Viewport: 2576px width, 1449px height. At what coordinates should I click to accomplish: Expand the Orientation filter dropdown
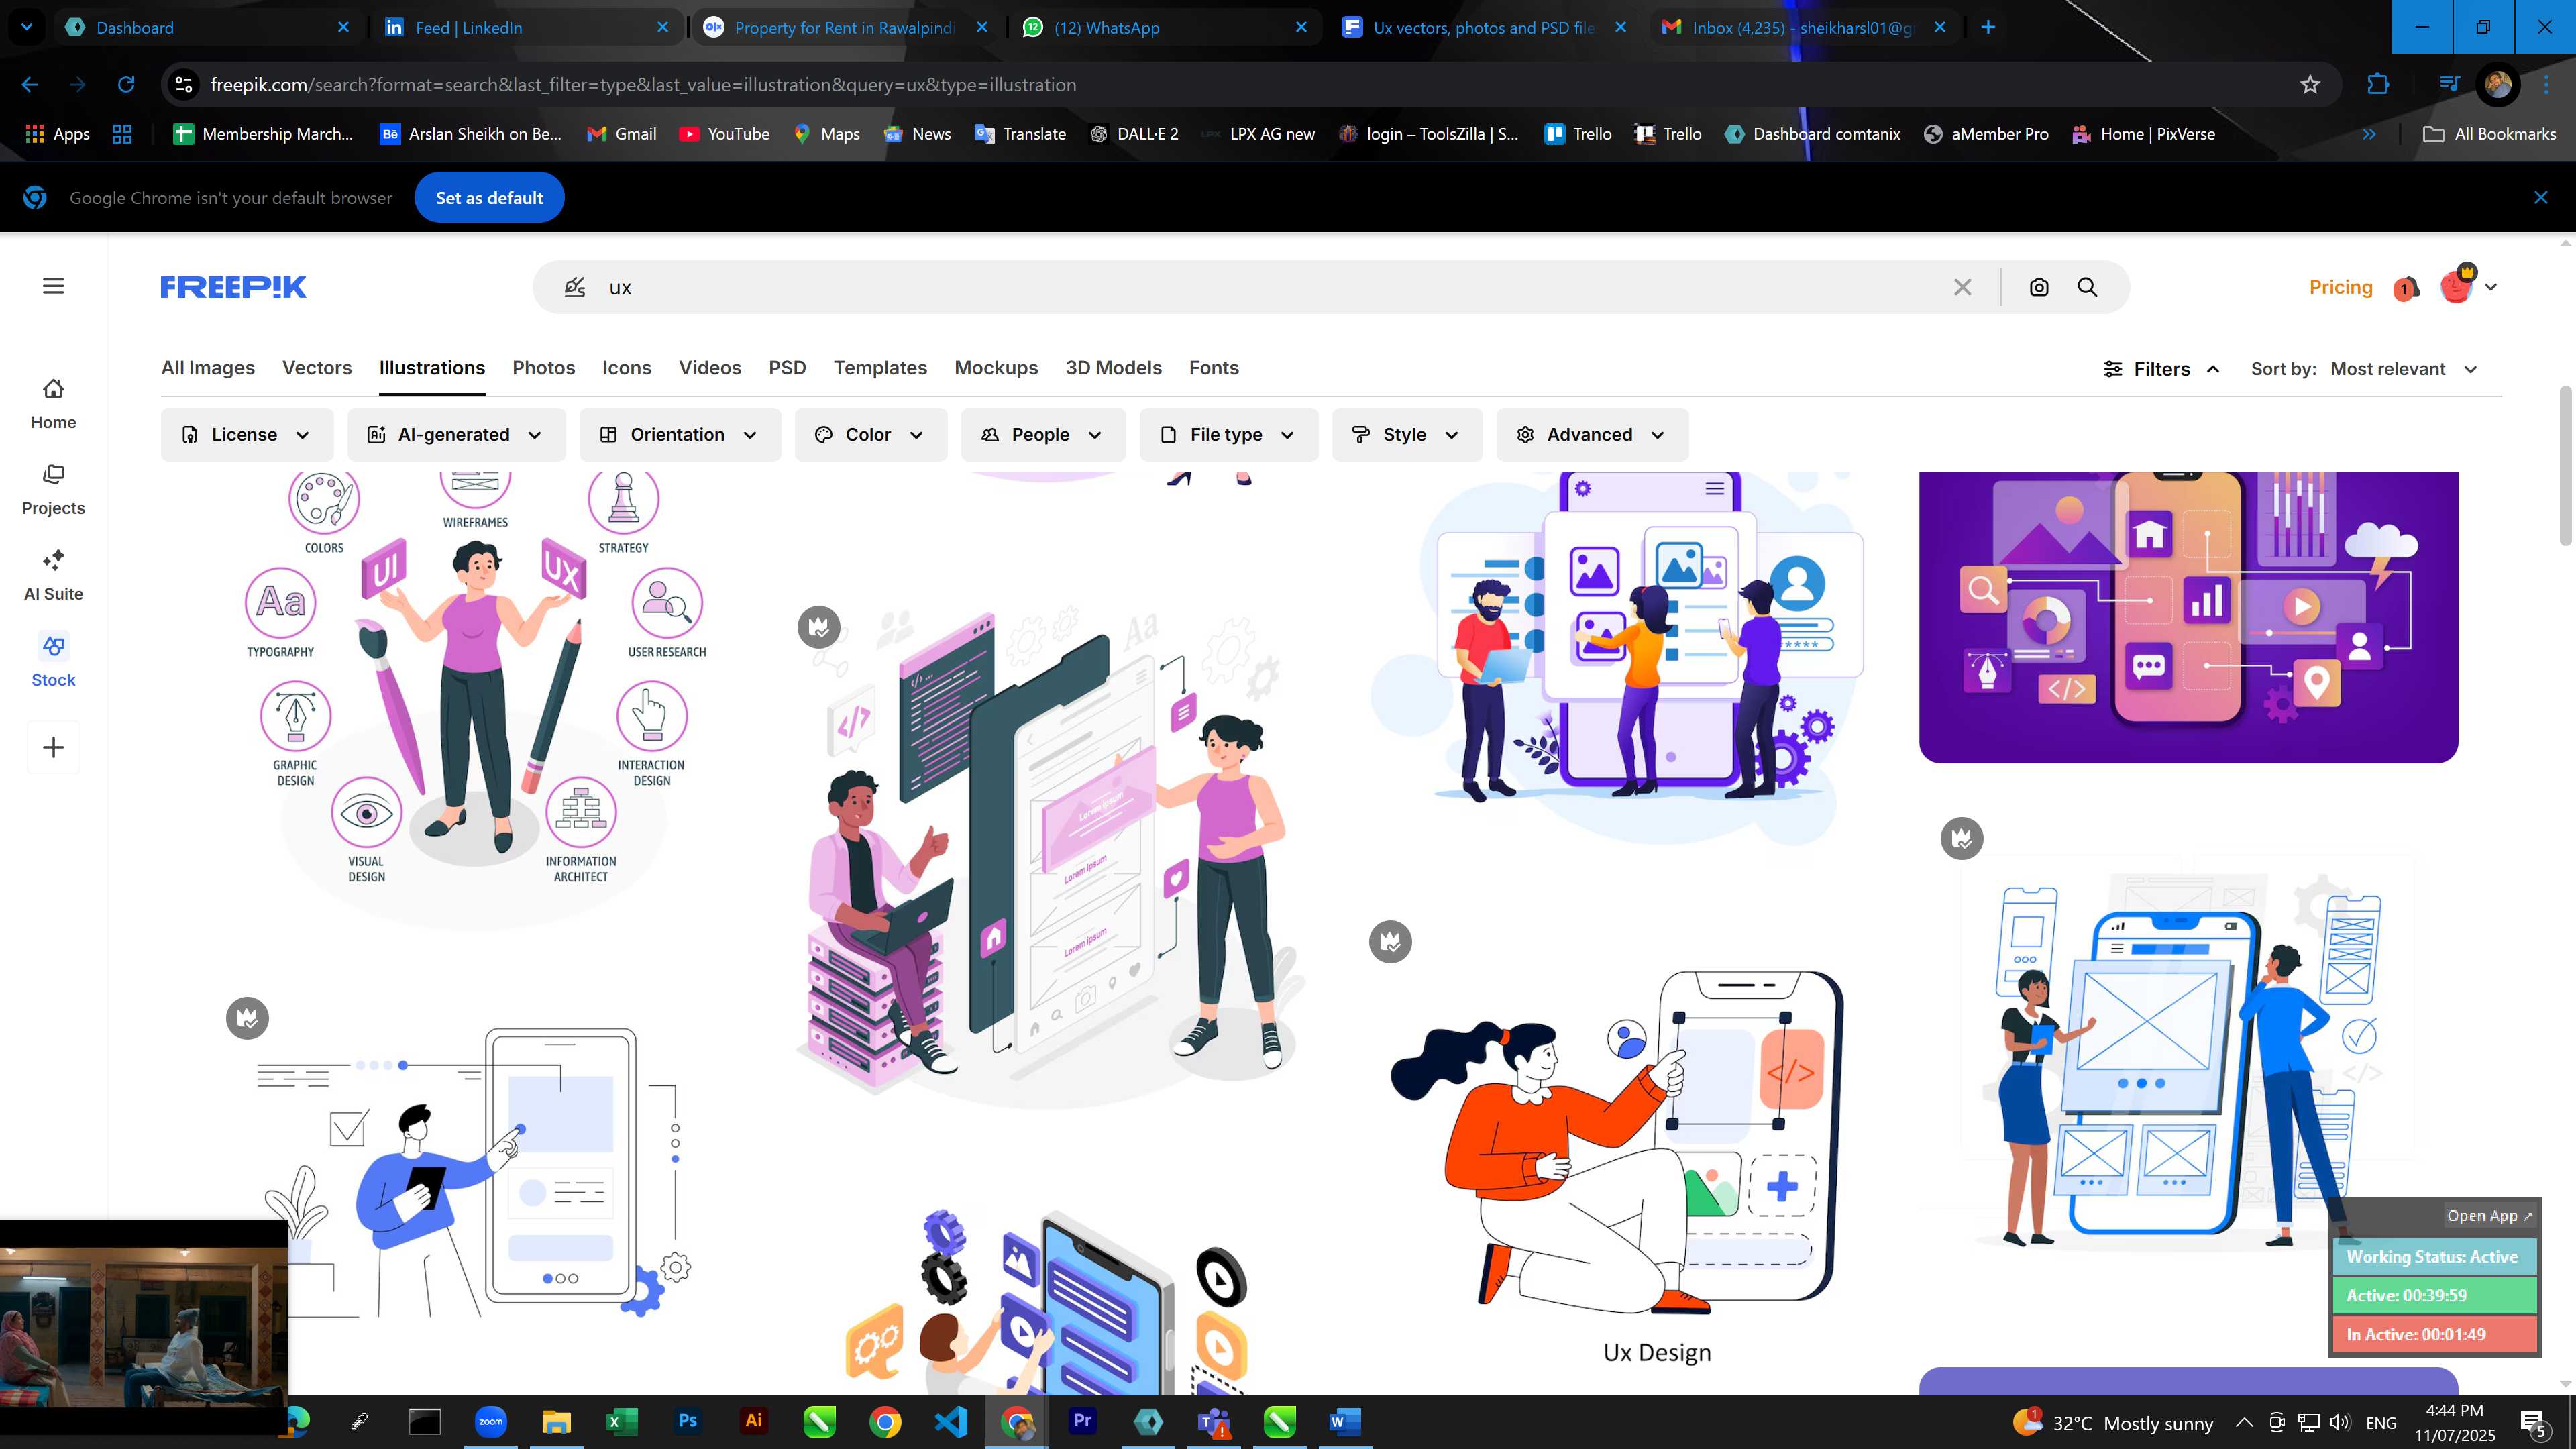[680, 435]
